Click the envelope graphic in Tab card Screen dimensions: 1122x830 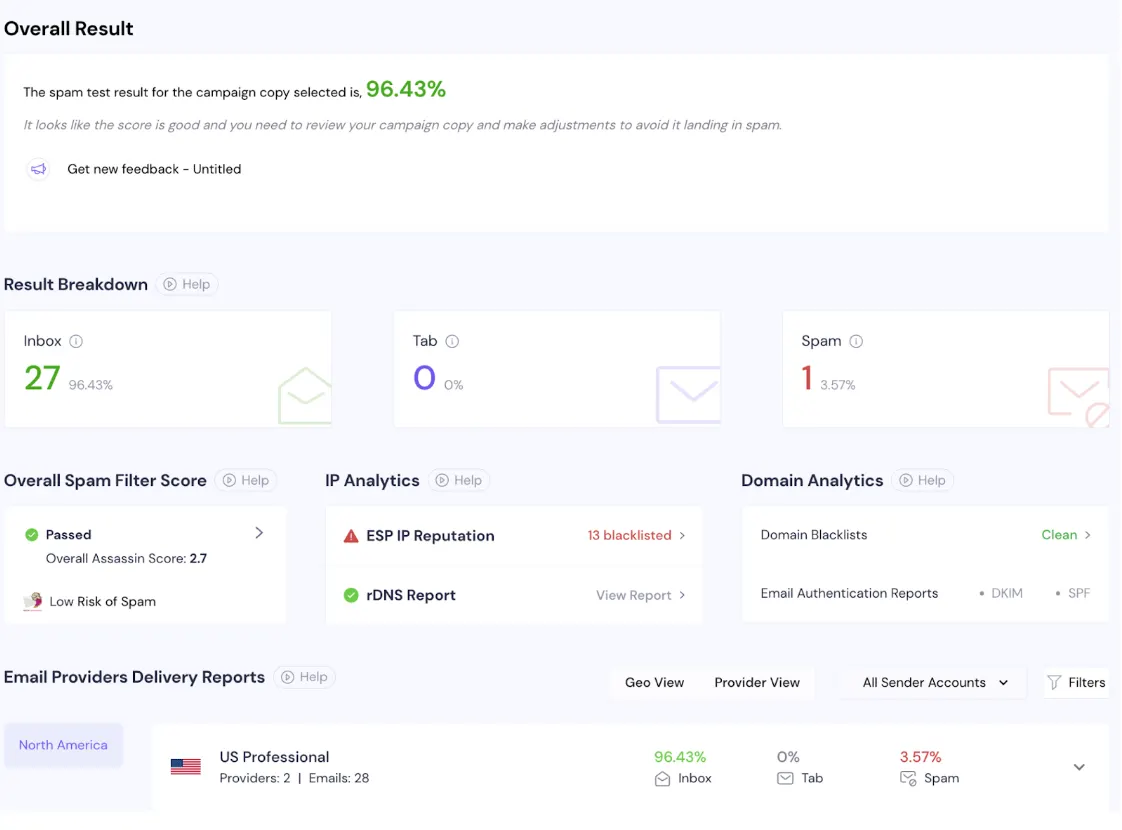688,394
